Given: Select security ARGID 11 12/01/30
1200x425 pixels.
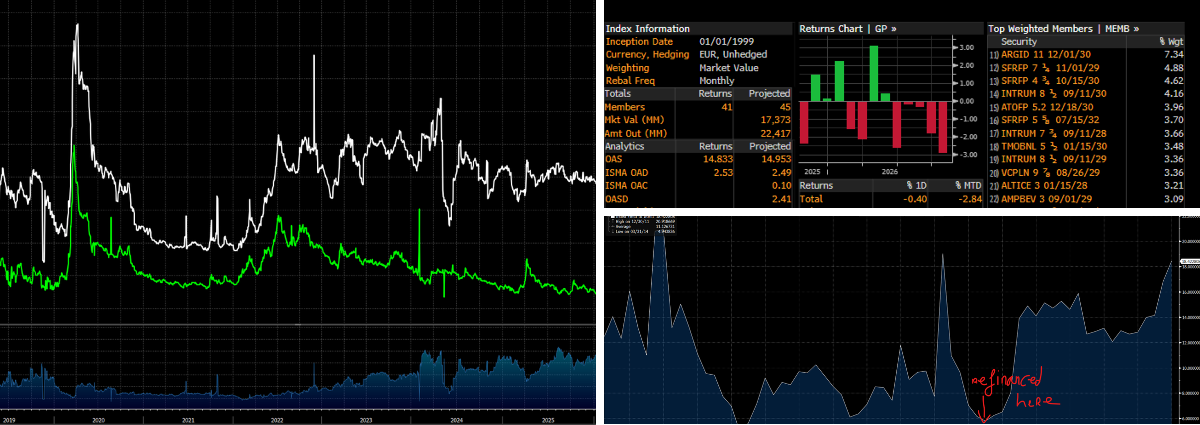Looking at the screenshot, I should (1046, 54).
